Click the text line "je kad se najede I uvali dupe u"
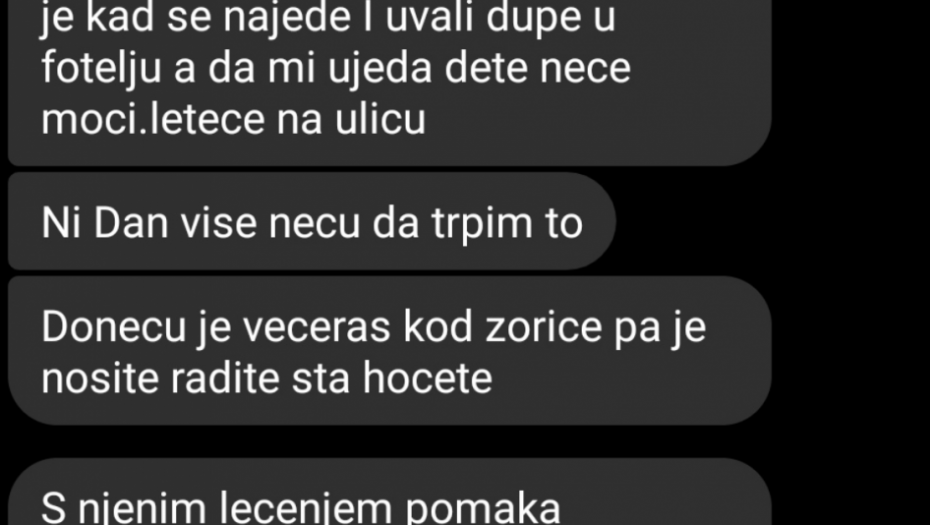 (x=328, y=19)
